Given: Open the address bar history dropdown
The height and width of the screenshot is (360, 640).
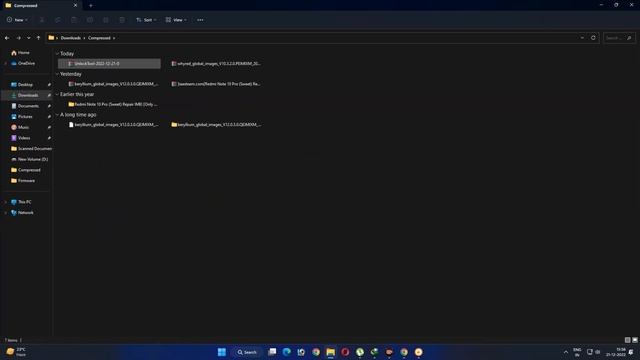Looking at the screenshot, I should (582, 38).
